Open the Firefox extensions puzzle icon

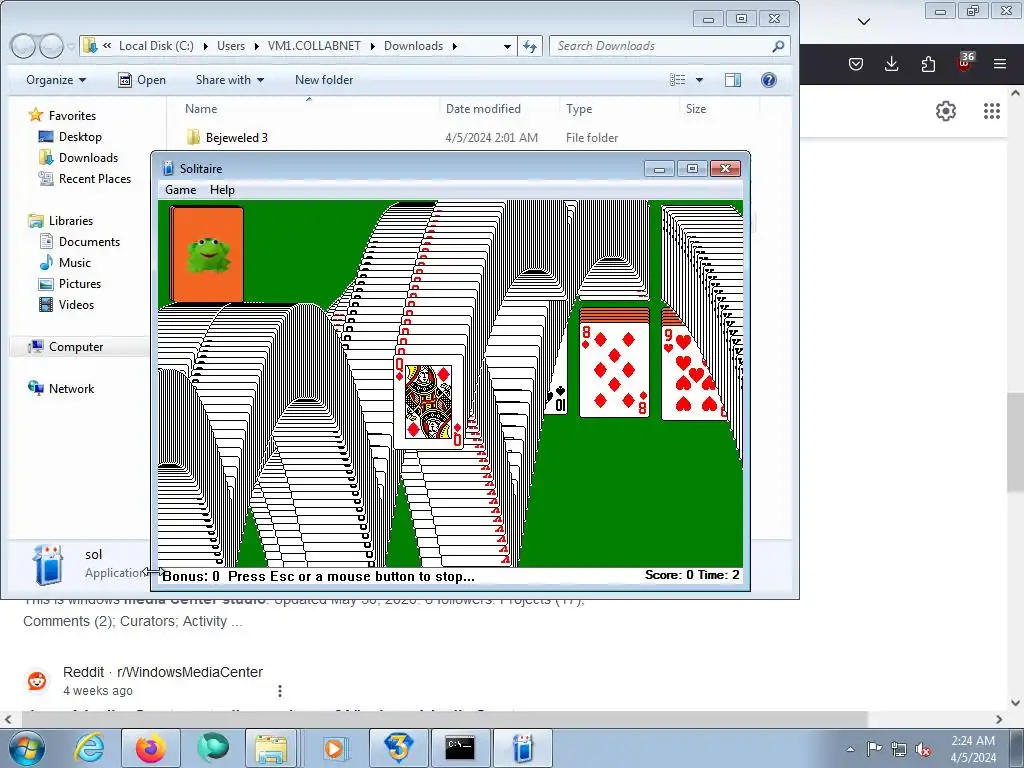click(928, 64)
